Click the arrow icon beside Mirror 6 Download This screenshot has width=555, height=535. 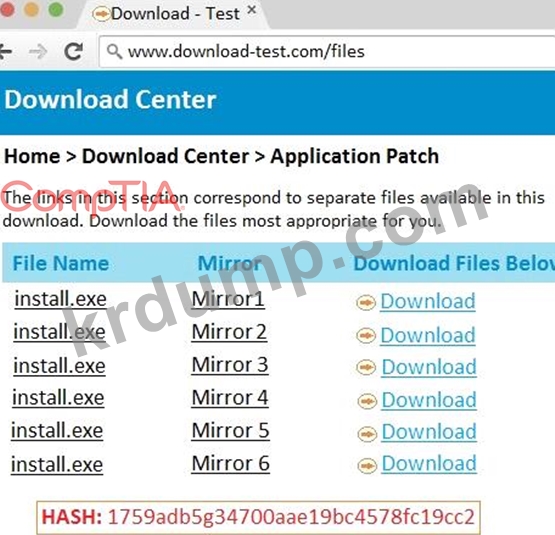pyautogui.click(x=367, y=465)
